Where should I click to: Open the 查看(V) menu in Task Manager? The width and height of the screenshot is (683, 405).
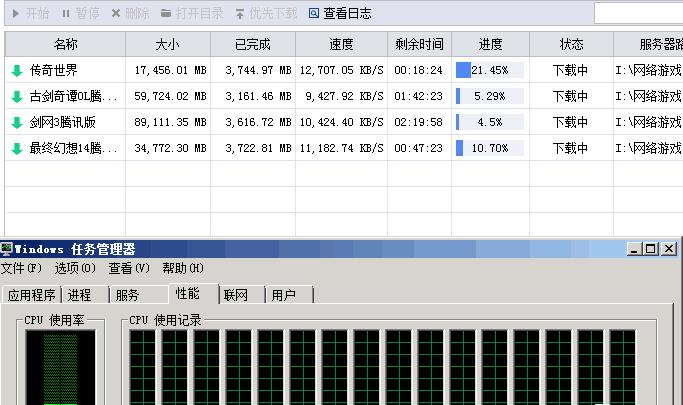click(x=129, y=268)
